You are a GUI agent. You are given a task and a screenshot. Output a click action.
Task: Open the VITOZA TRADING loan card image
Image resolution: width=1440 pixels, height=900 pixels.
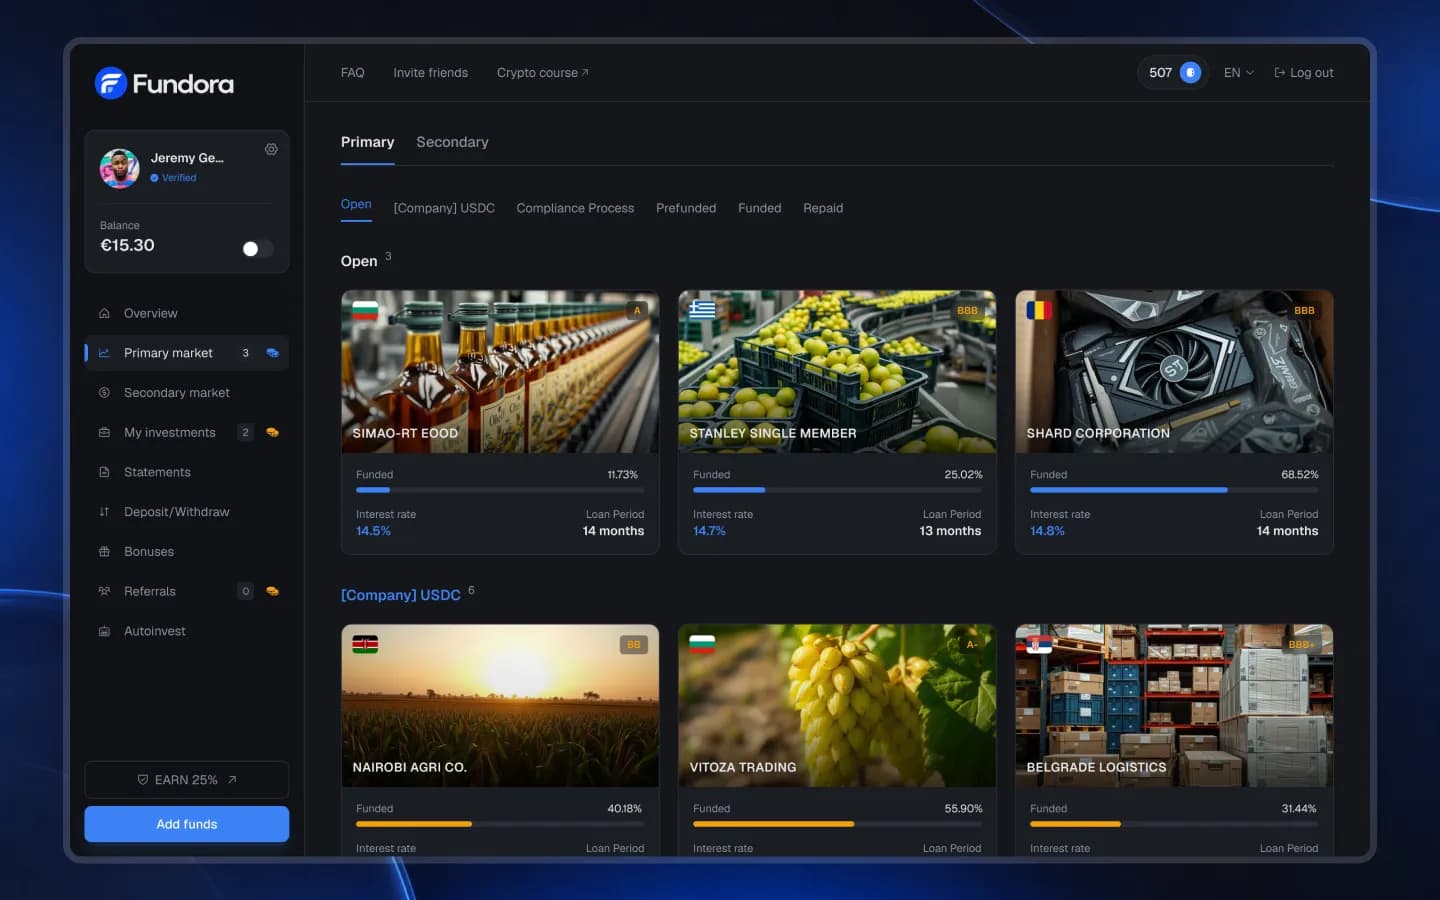(x=837, y=706)
